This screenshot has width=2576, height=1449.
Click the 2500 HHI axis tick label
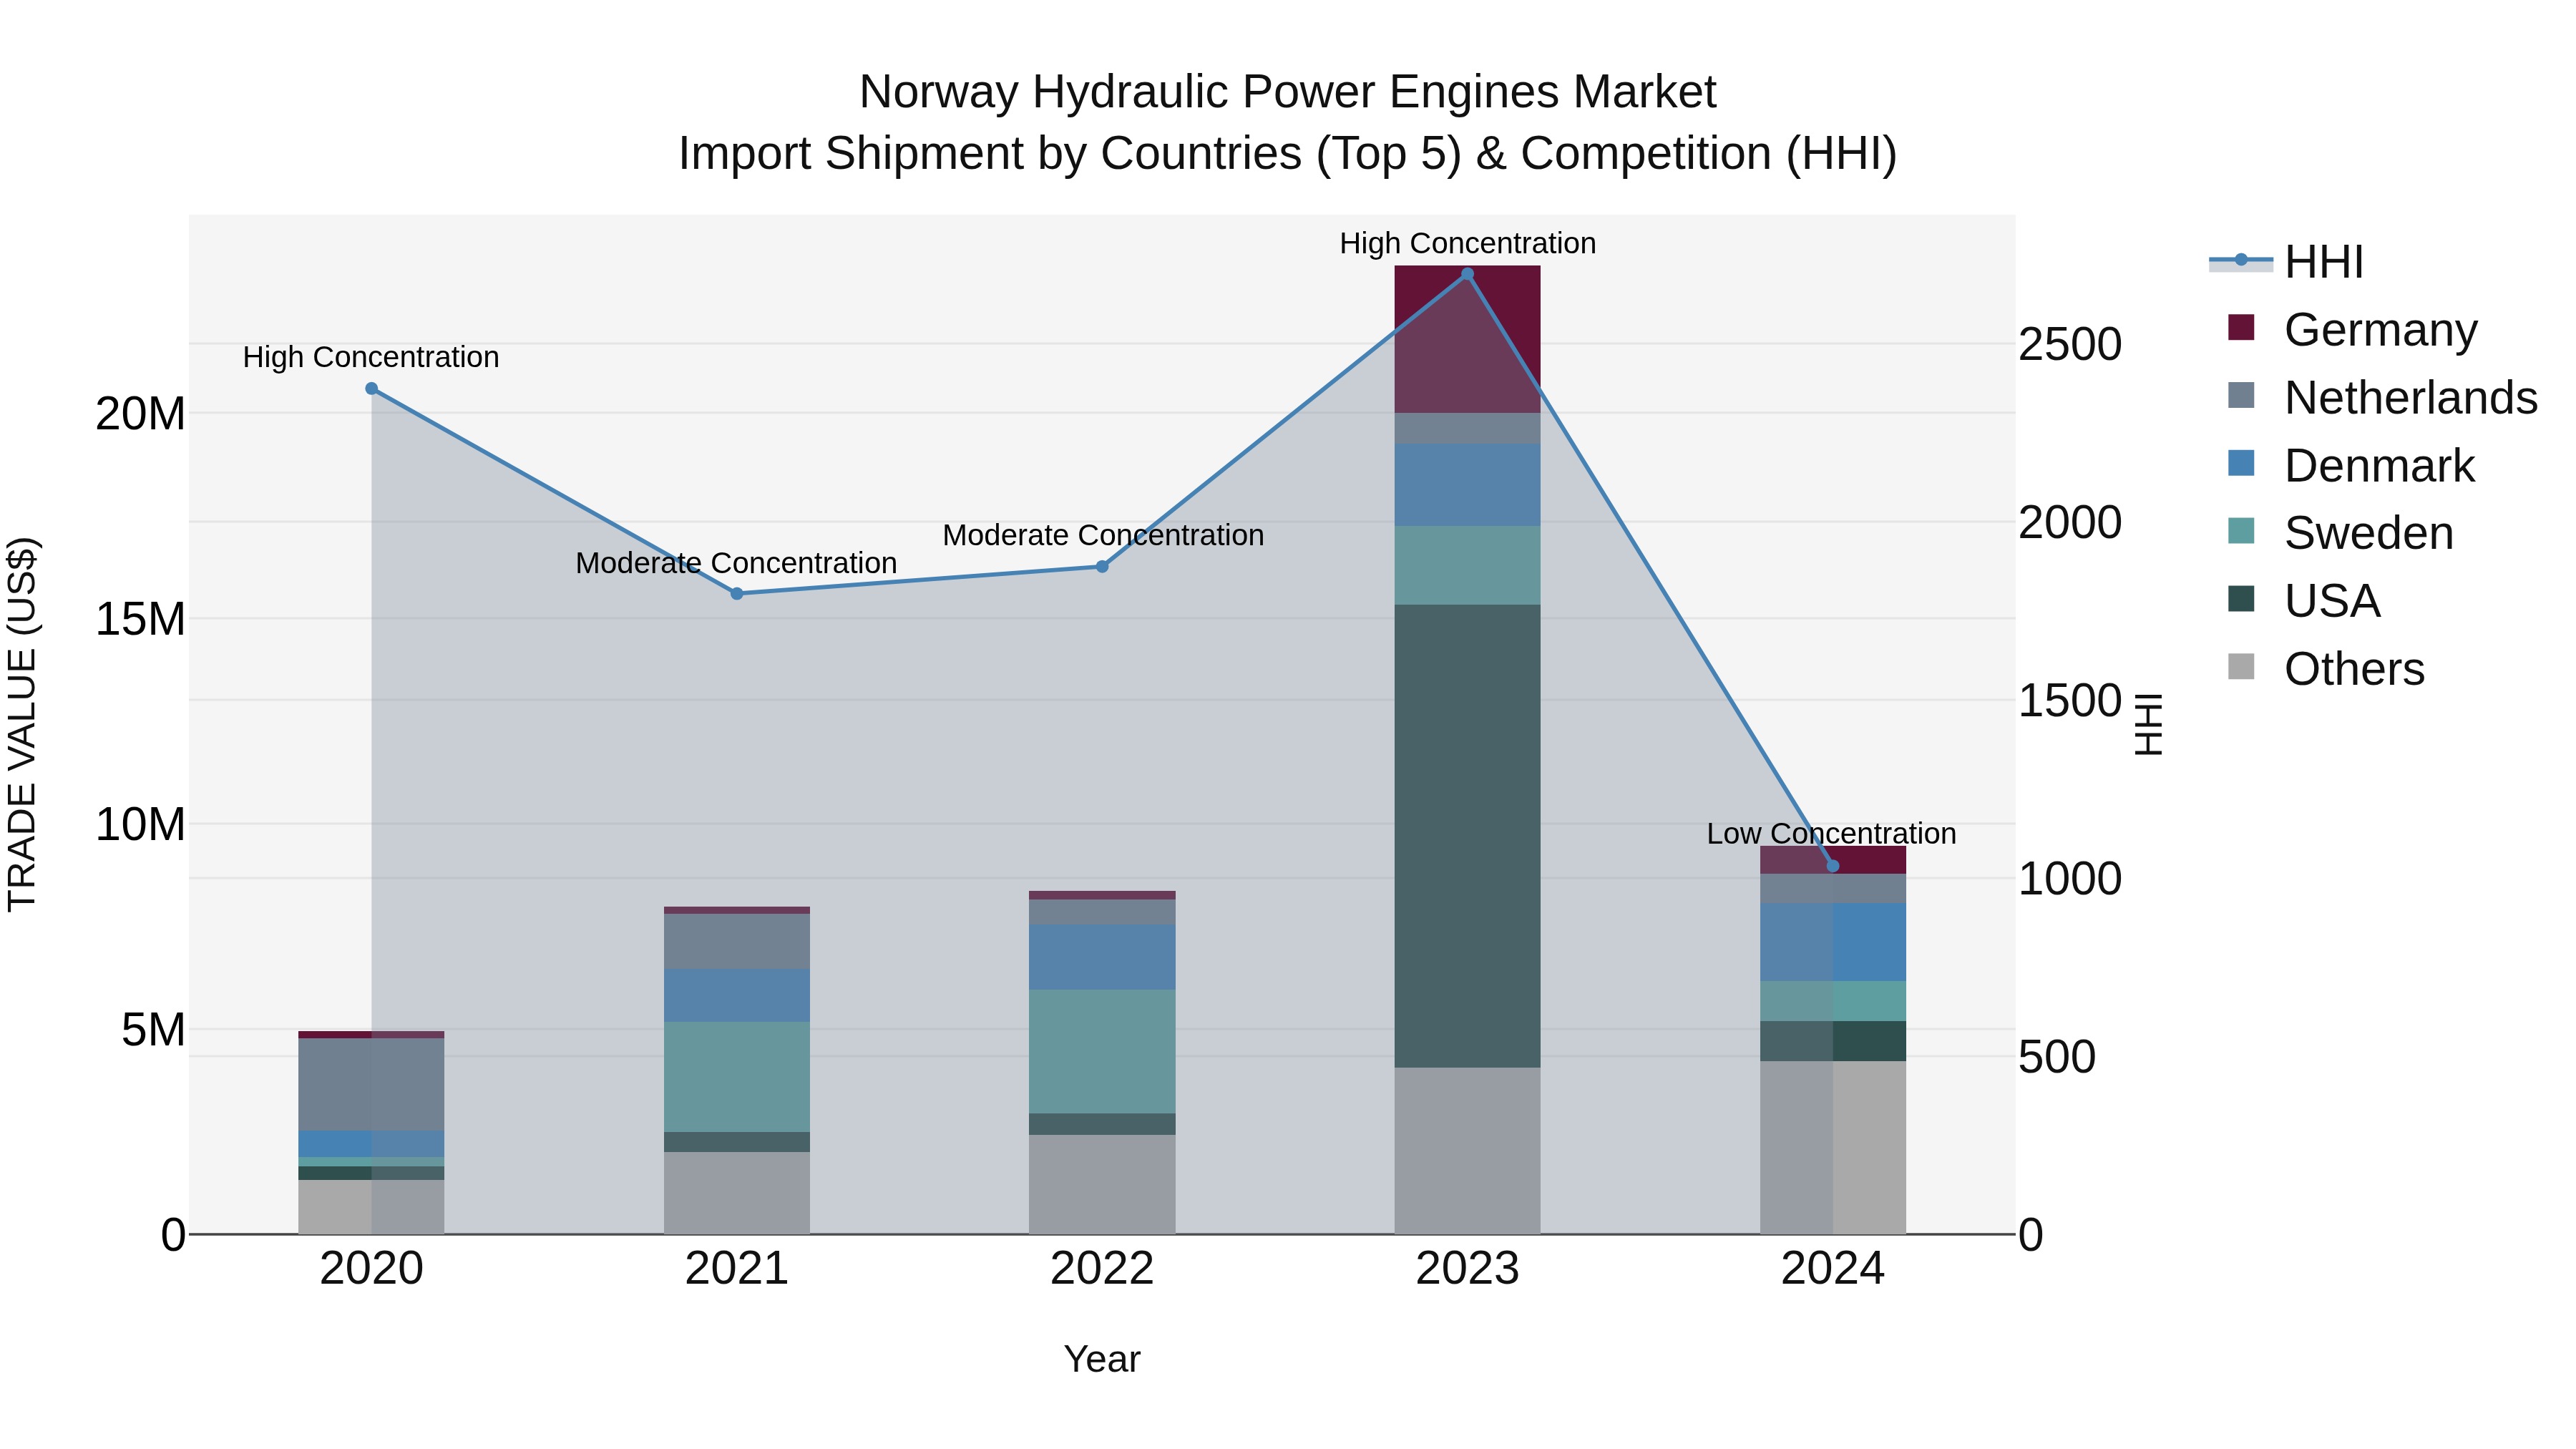coord(2070,344)
